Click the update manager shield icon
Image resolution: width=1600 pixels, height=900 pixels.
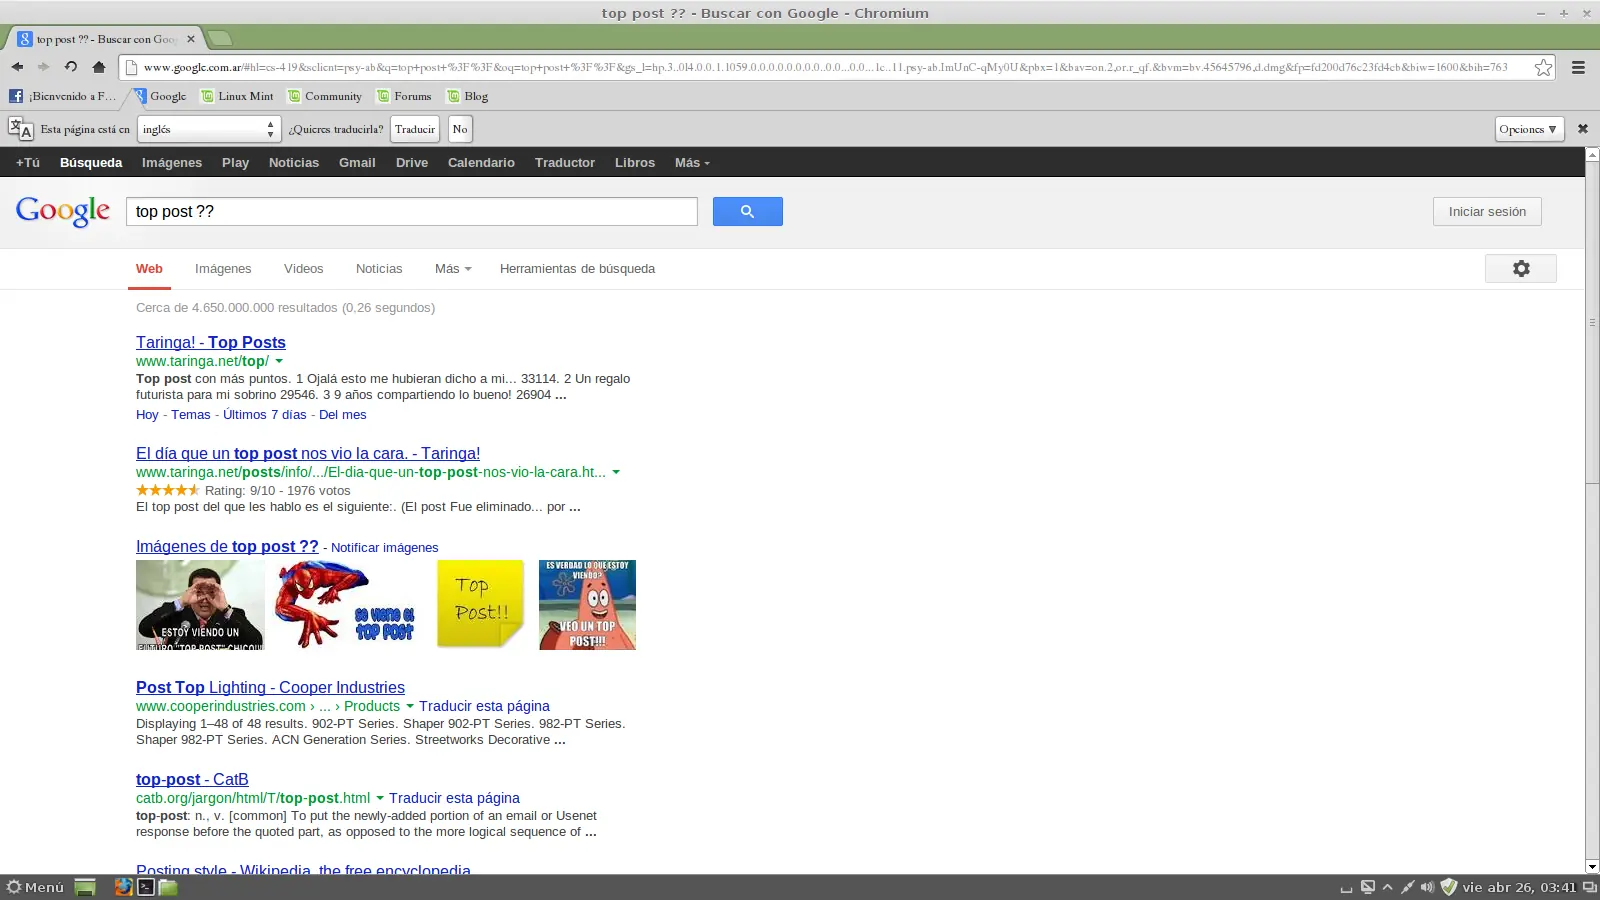pyautogui.click(x=1448, y=887)
